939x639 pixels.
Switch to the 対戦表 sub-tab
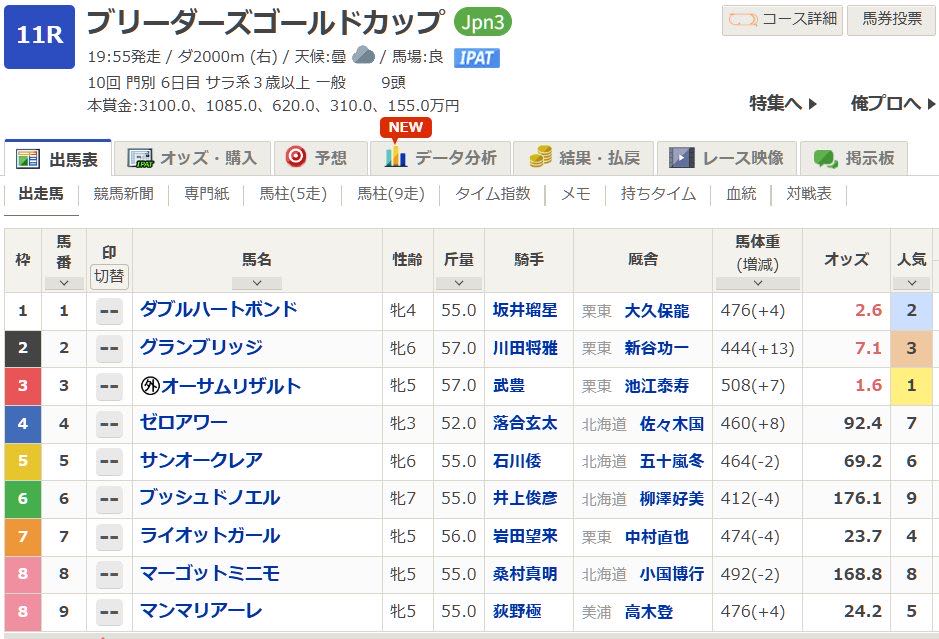808,194
